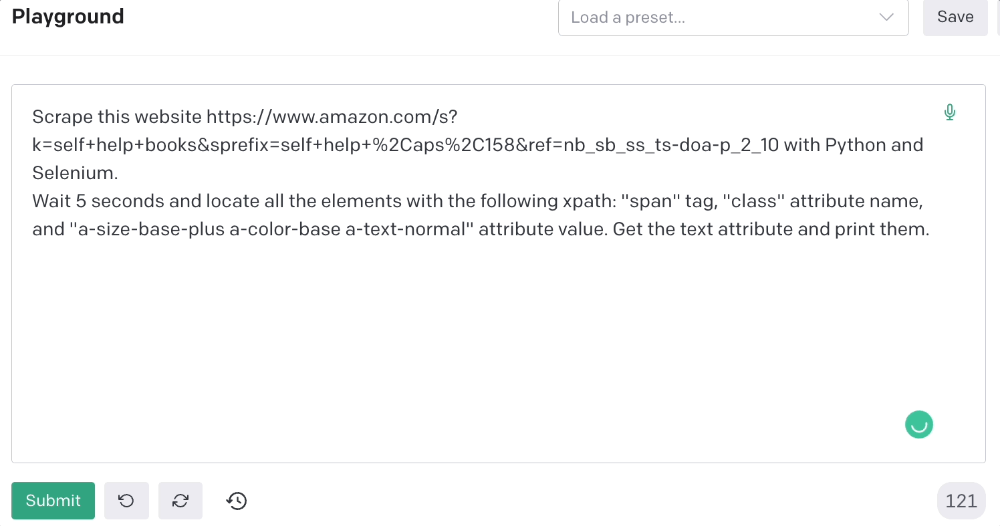The width and height of the screenshot is (1000, 526).
Task: Open the show history clock icon
Action: pos(237,500)
